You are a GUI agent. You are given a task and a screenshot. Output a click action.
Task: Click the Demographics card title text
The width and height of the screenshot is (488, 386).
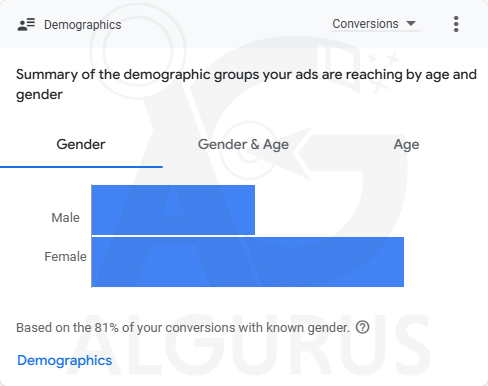[x=83, y=25]
